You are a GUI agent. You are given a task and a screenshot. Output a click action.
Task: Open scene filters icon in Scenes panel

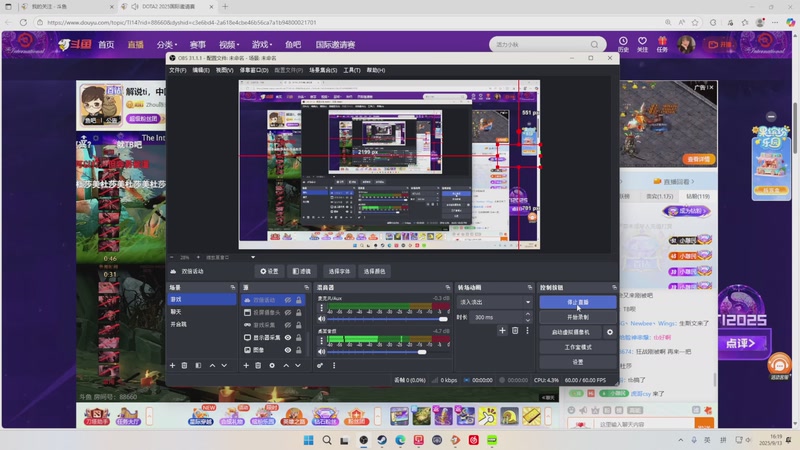198,365
